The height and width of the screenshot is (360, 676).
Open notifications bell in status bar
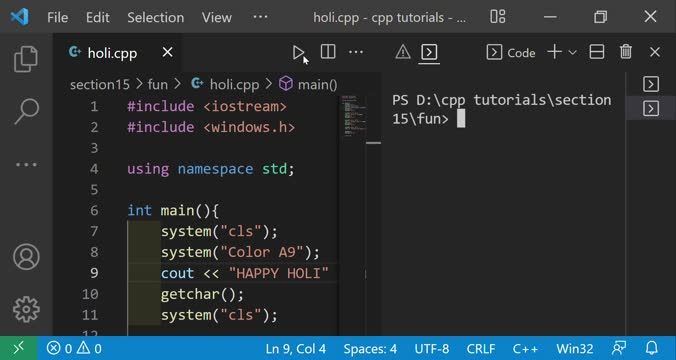(652, 348)
